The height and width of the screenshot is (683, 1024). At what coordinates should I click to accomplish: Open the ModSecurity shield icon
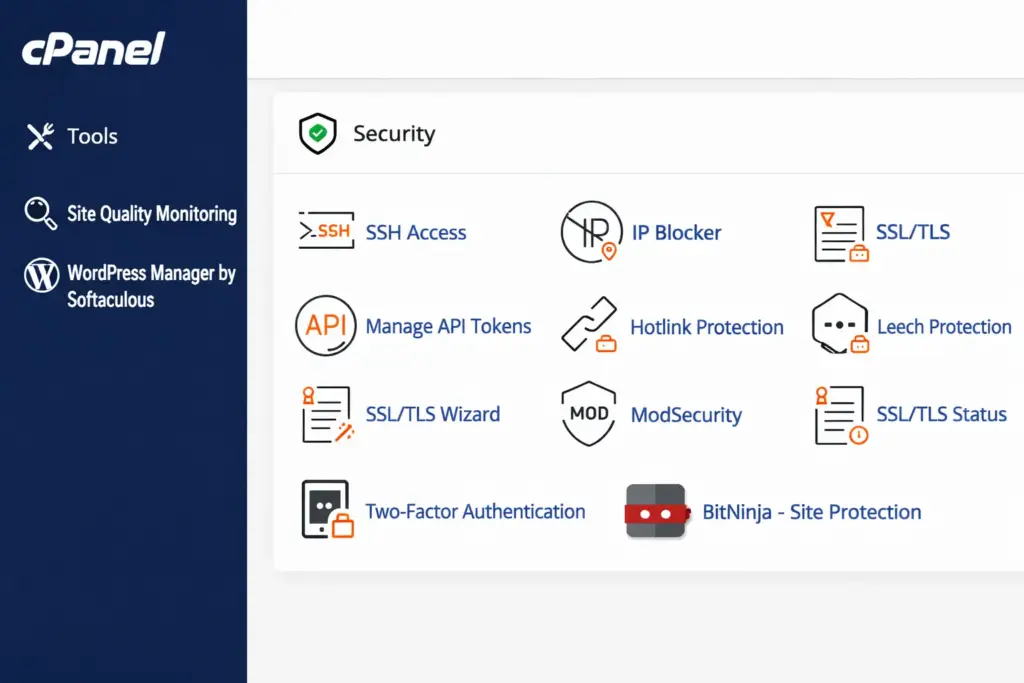590,414
